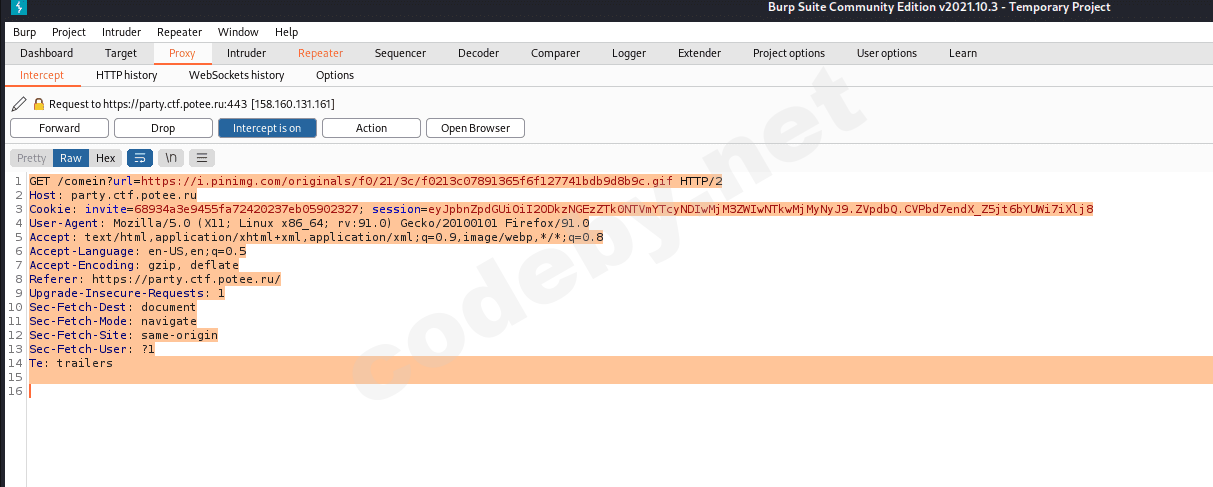Toggle the word wrap view icon

tap(140, 158)
